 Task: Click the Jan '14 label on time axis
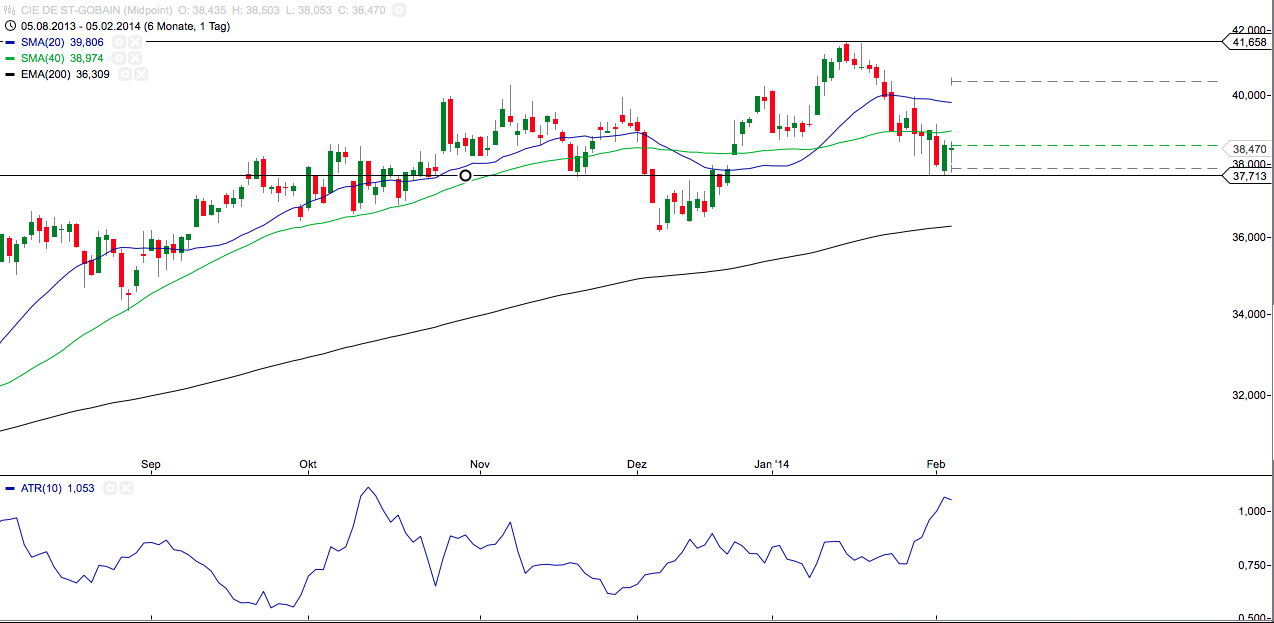click(x=771, y=464)
